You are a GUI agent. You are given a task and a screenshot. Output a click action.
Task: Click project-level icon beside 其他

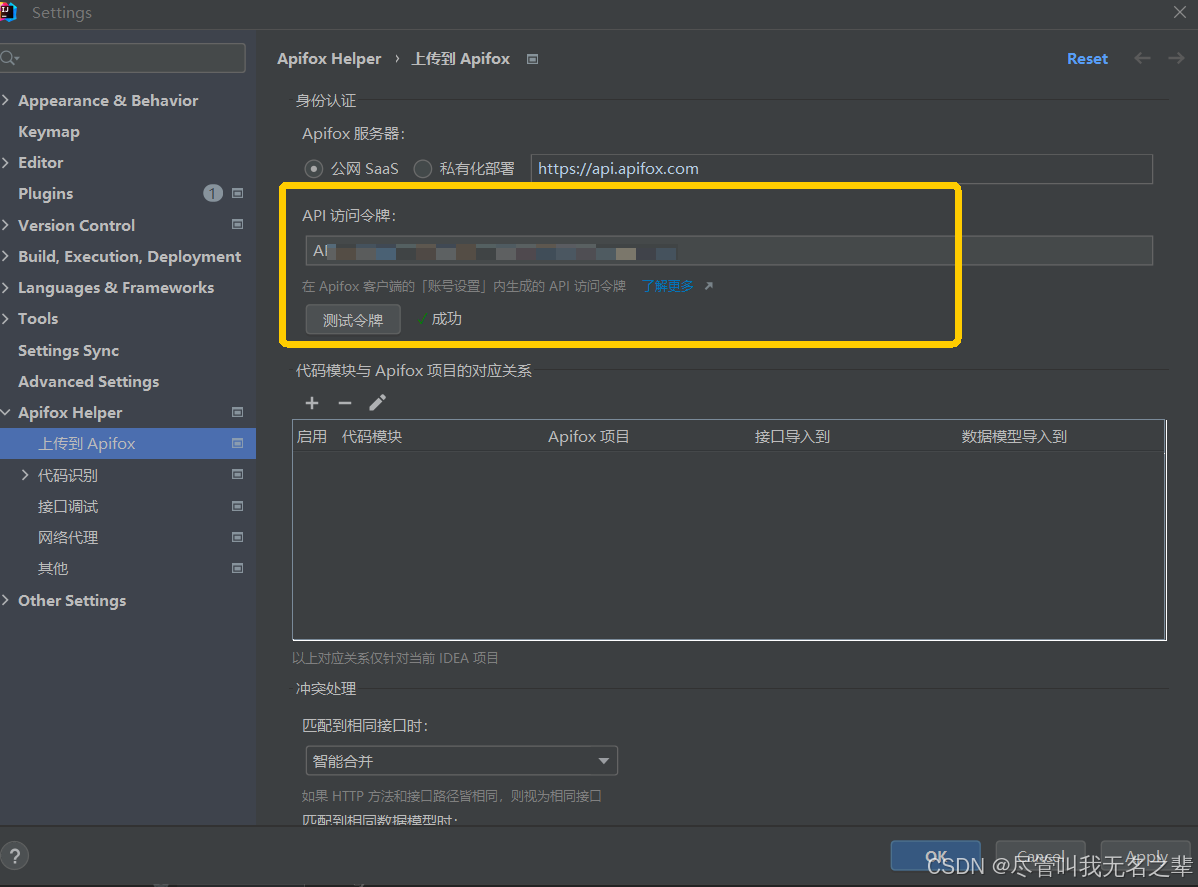(238, 568)
